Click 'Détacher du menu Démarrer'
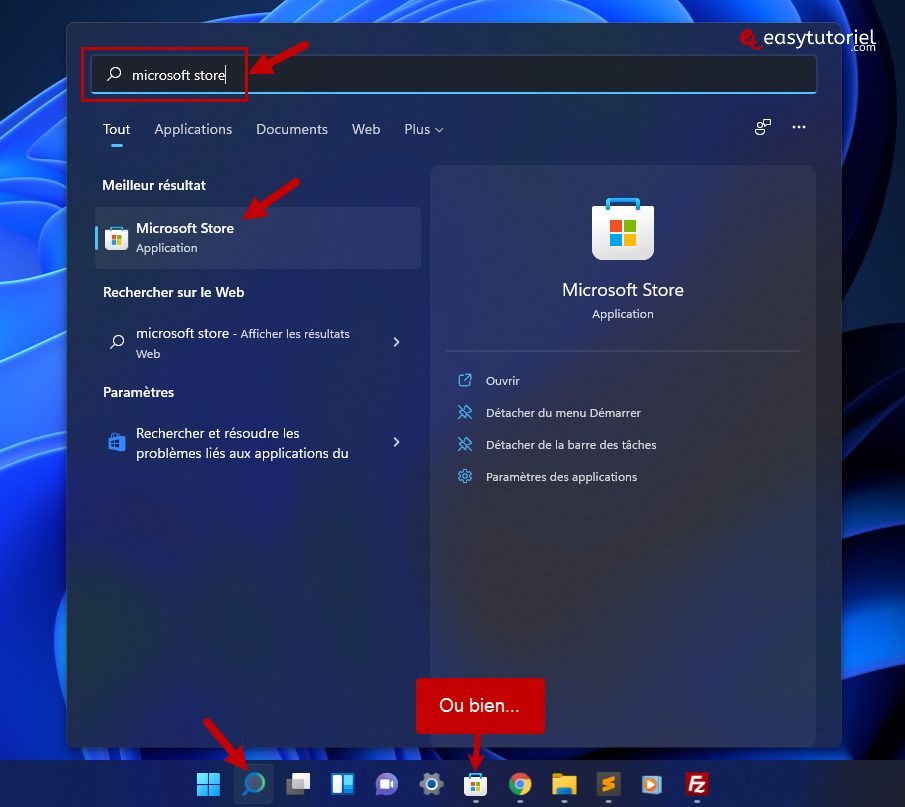The image size is (905, 807). click(x=563, y=413)
